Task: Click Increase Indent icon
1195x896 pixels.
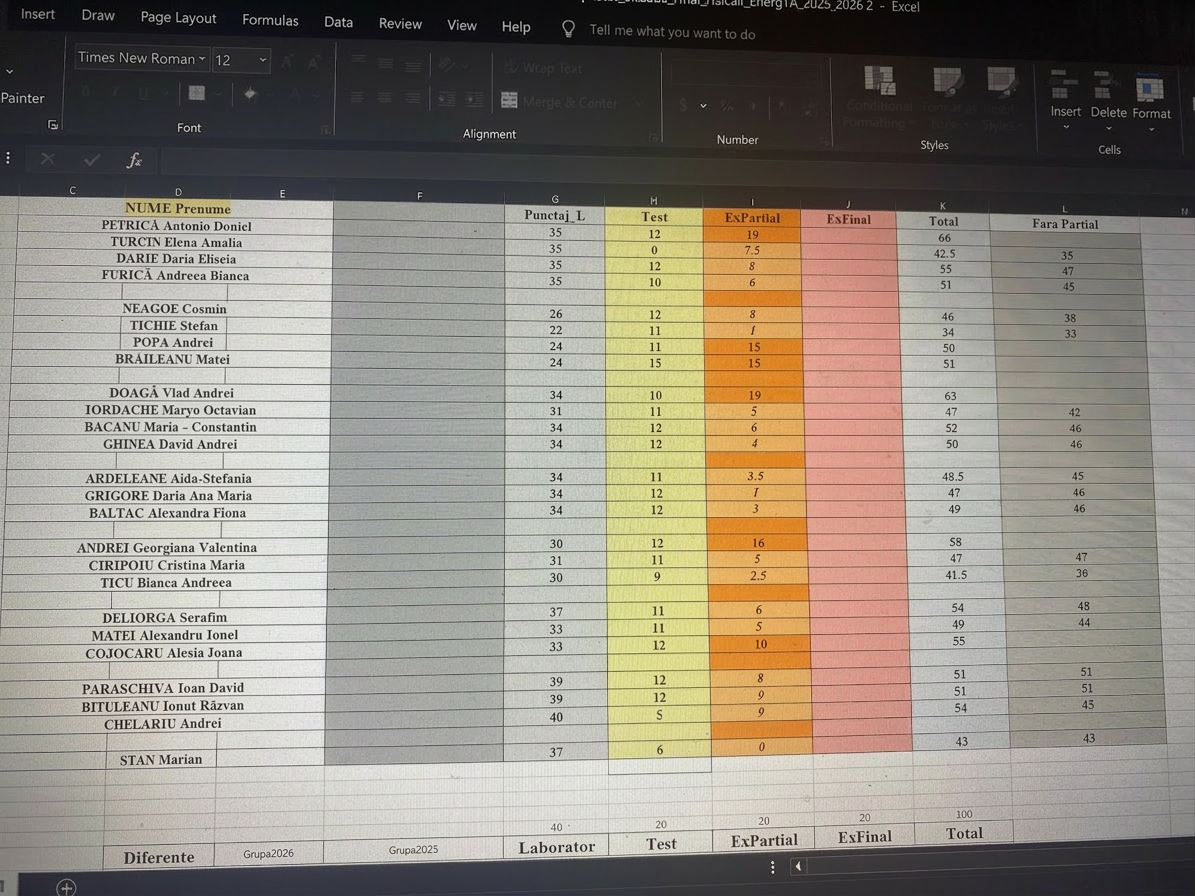Action: (474, 100)
